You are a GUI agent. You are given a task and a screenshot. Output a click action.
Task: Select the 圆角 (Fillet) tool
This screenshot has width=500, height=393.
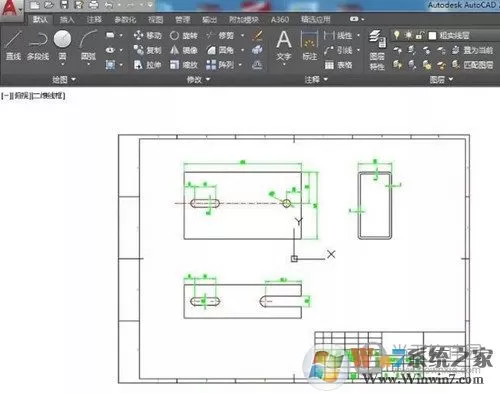[x=220, y=50]
